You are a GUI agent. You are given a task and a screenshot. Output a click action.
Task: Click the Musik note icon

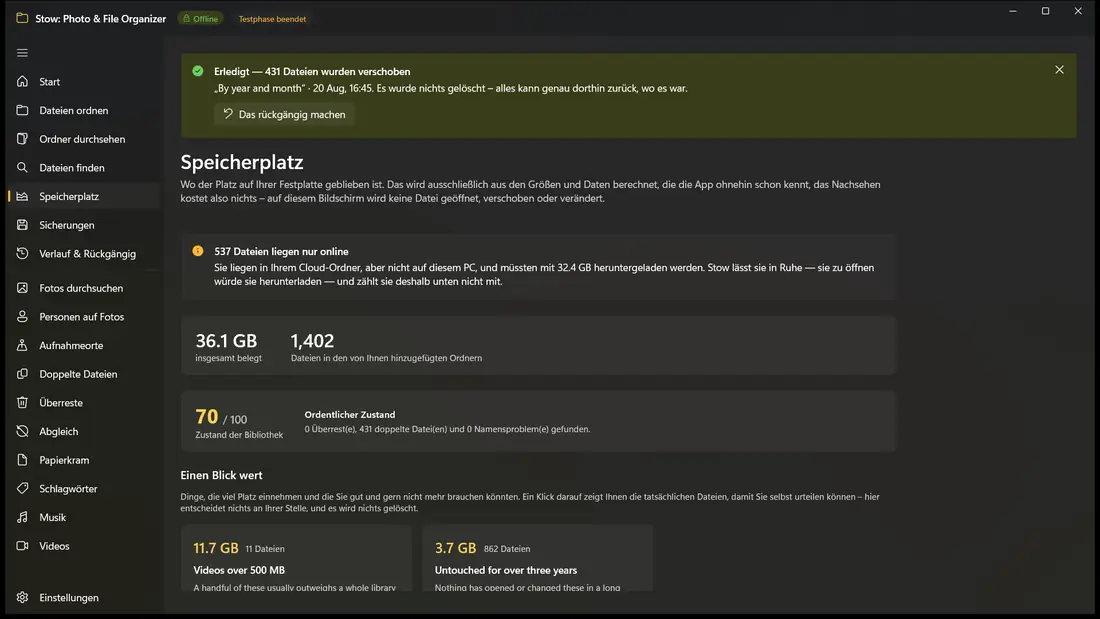coord(22,517)
